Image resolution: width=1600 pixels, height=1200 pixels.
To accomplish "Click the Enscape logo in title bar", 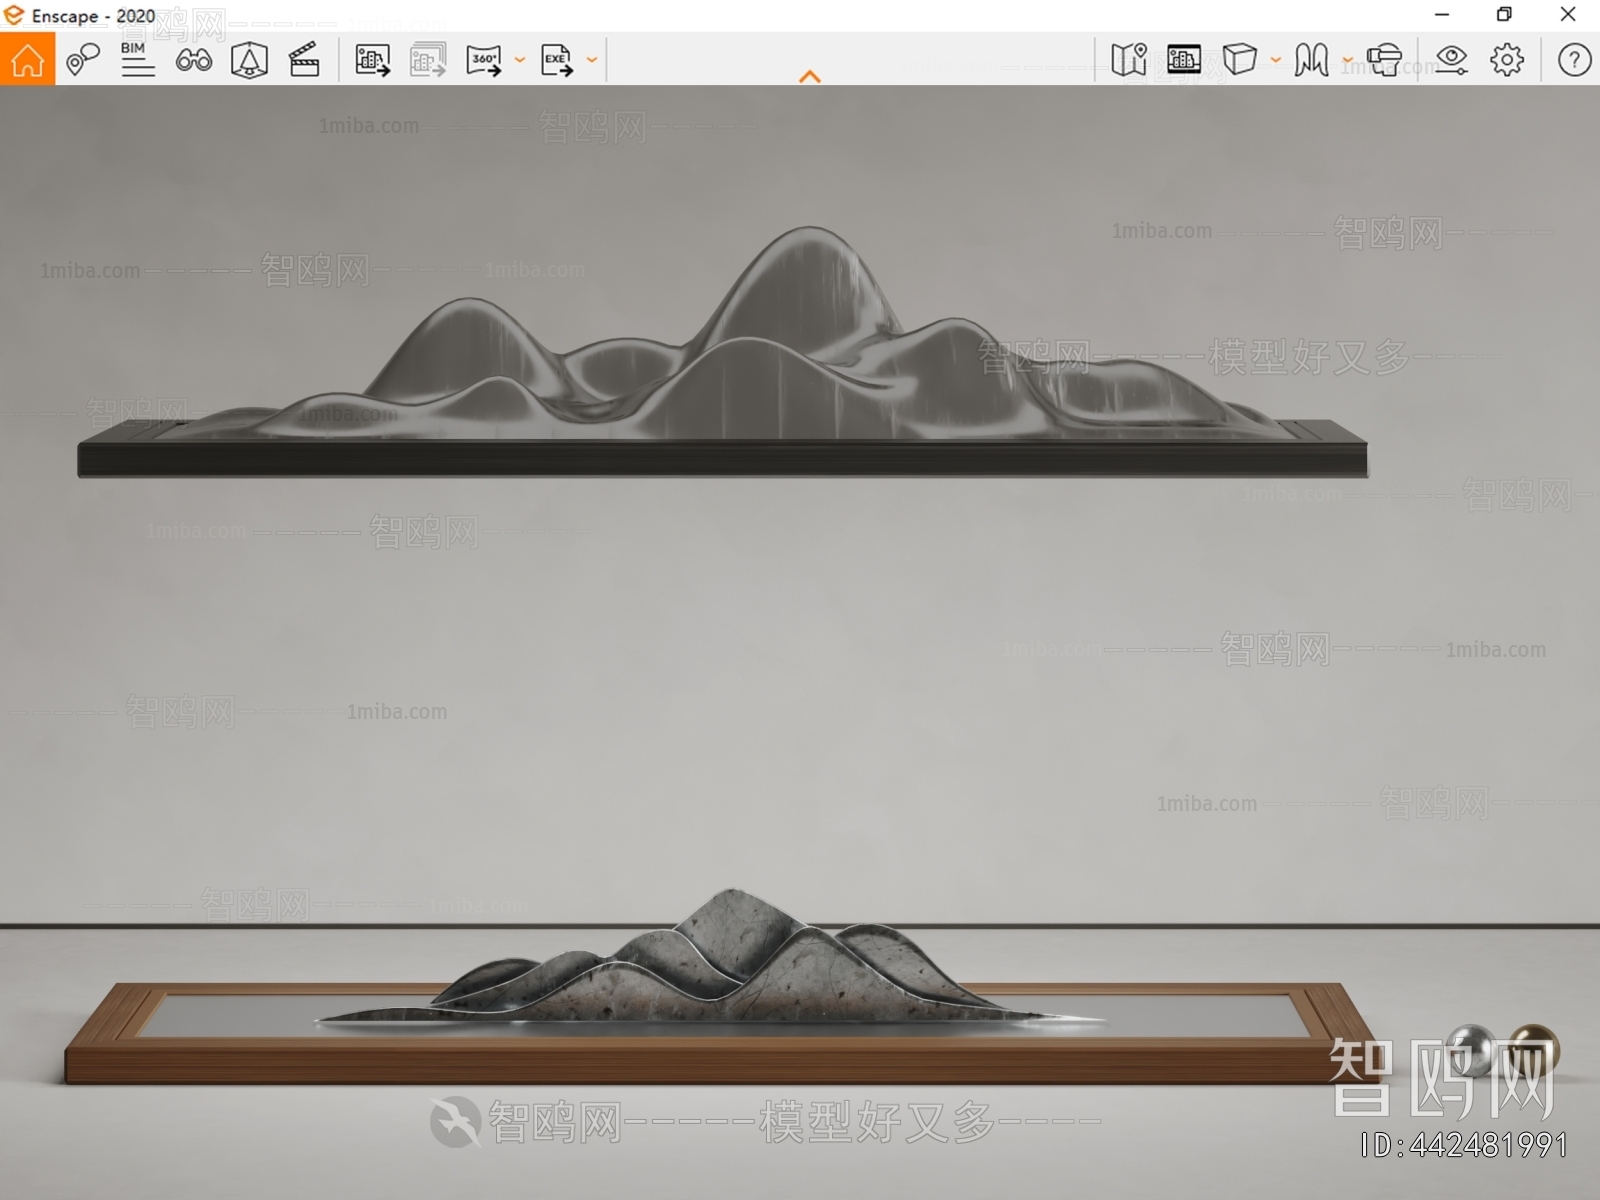I will (14, 15).
